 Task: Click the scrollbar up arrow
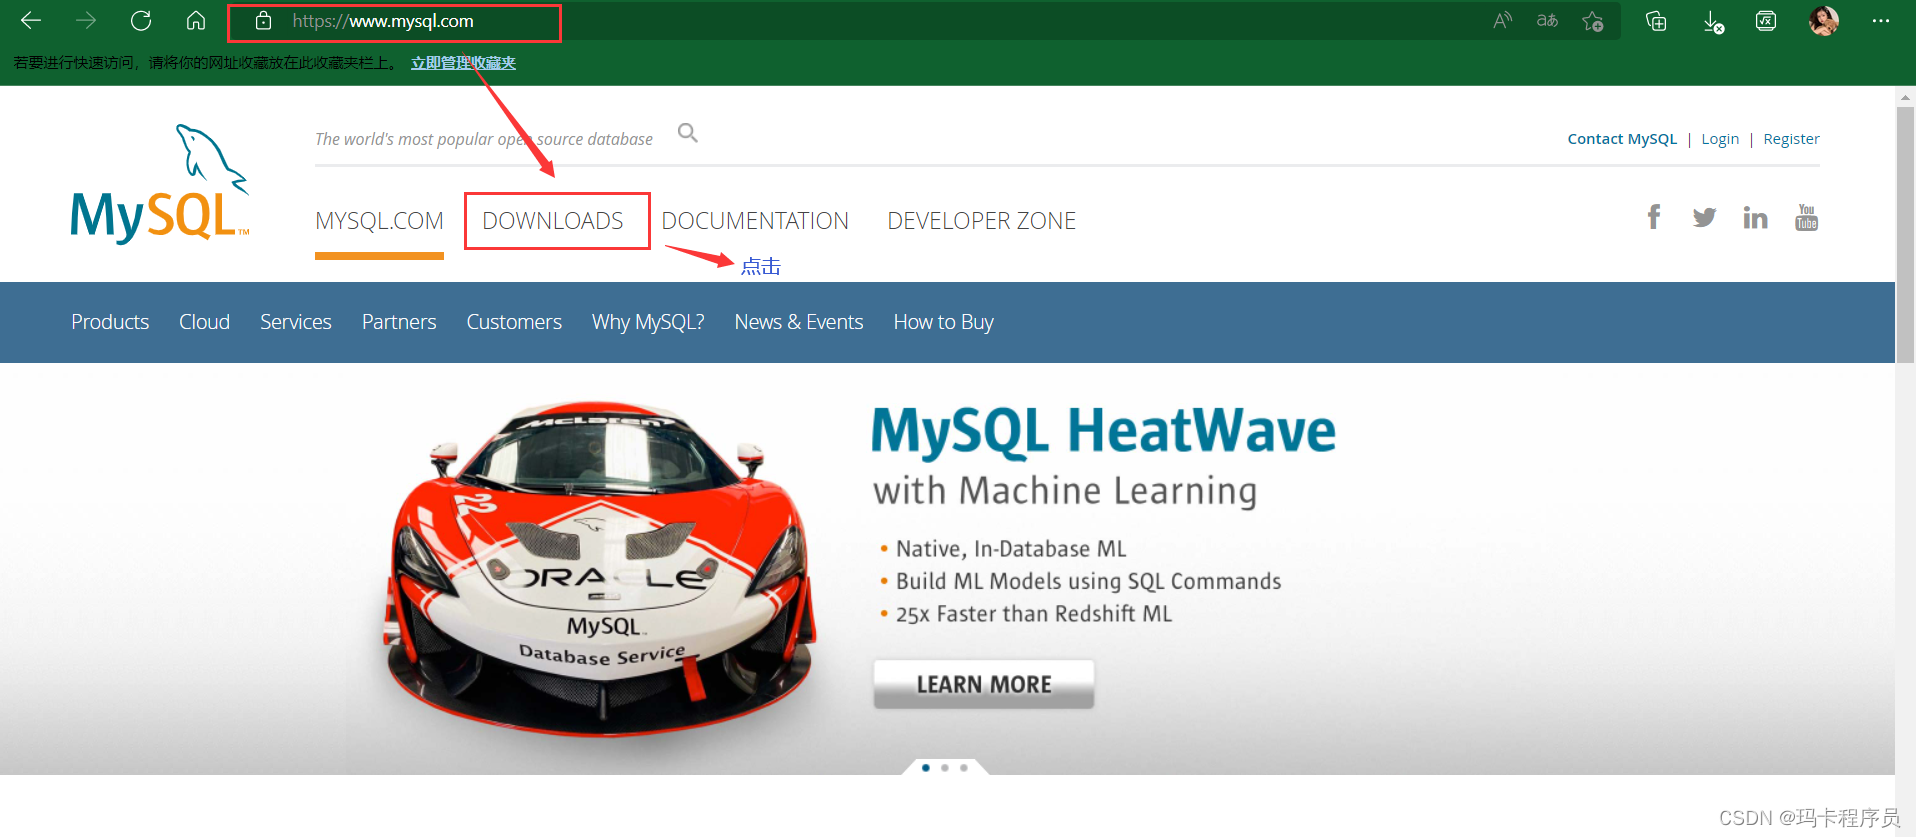click(x=1905, y=97)
